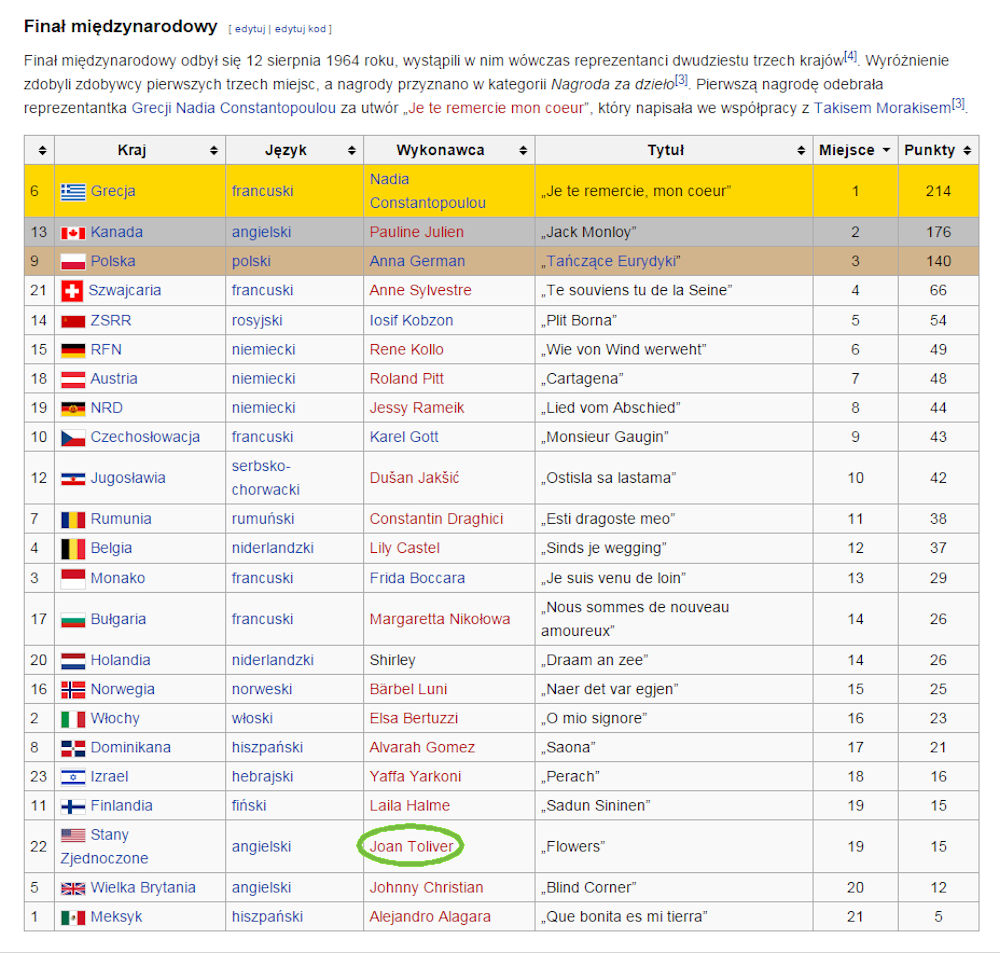The image size is (1000, 953).
Task: Open the Joan Toliver red link
Action: coord(411,847)
